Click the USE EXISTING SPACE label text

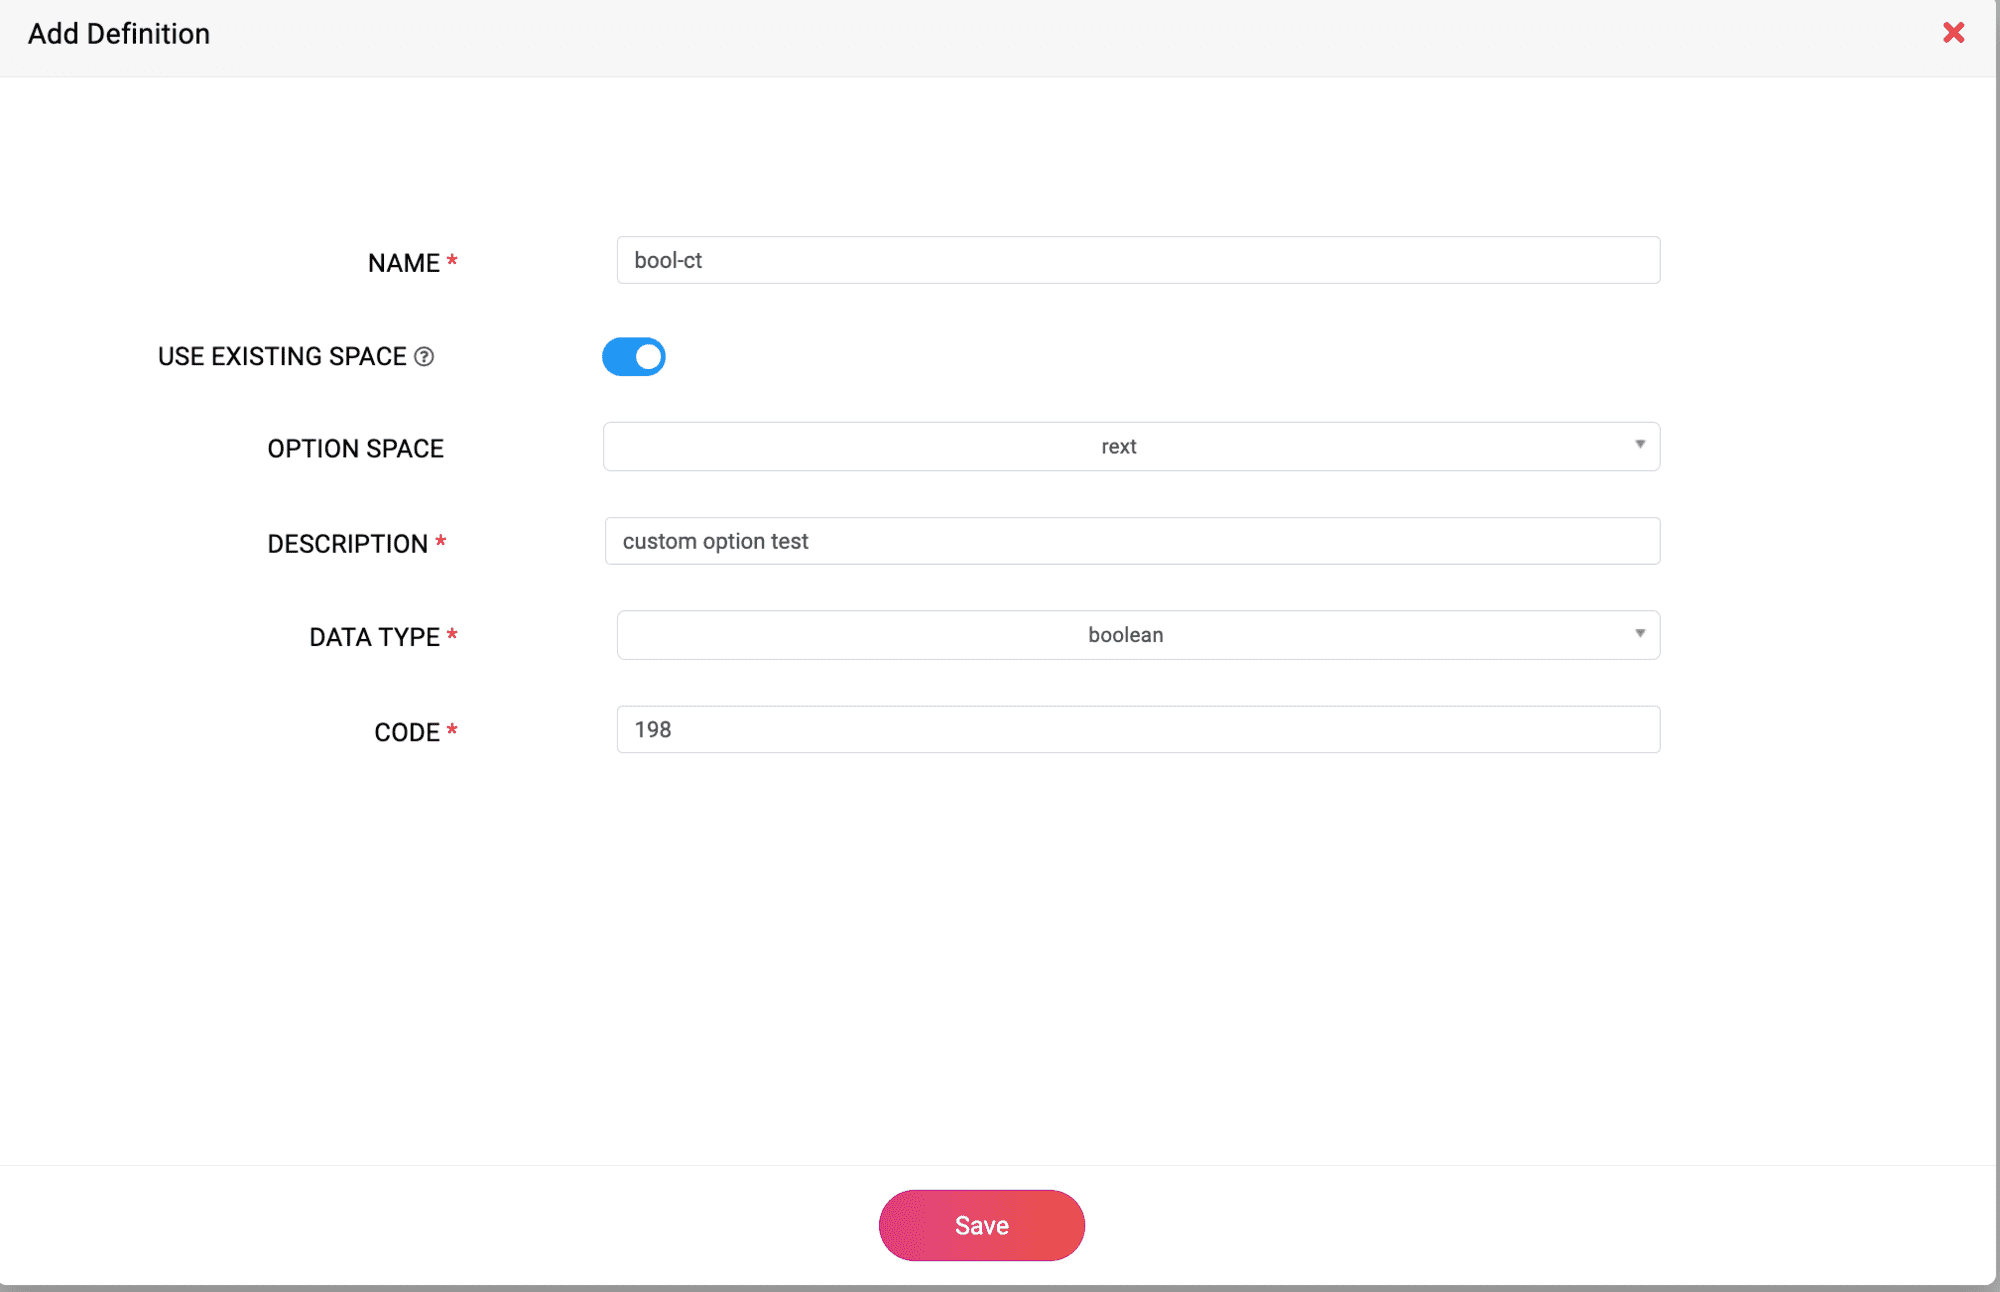tap(282, 357)
